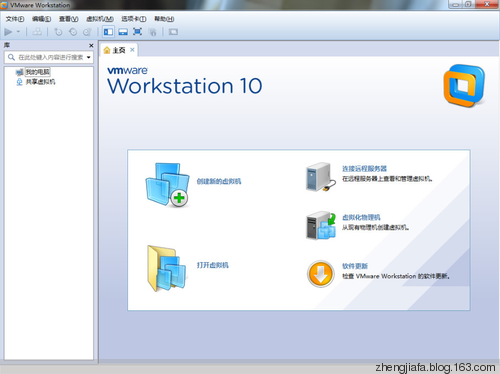Click the 软件更新 link
This screenshot has height=374, width=500.
click(355, 266)
